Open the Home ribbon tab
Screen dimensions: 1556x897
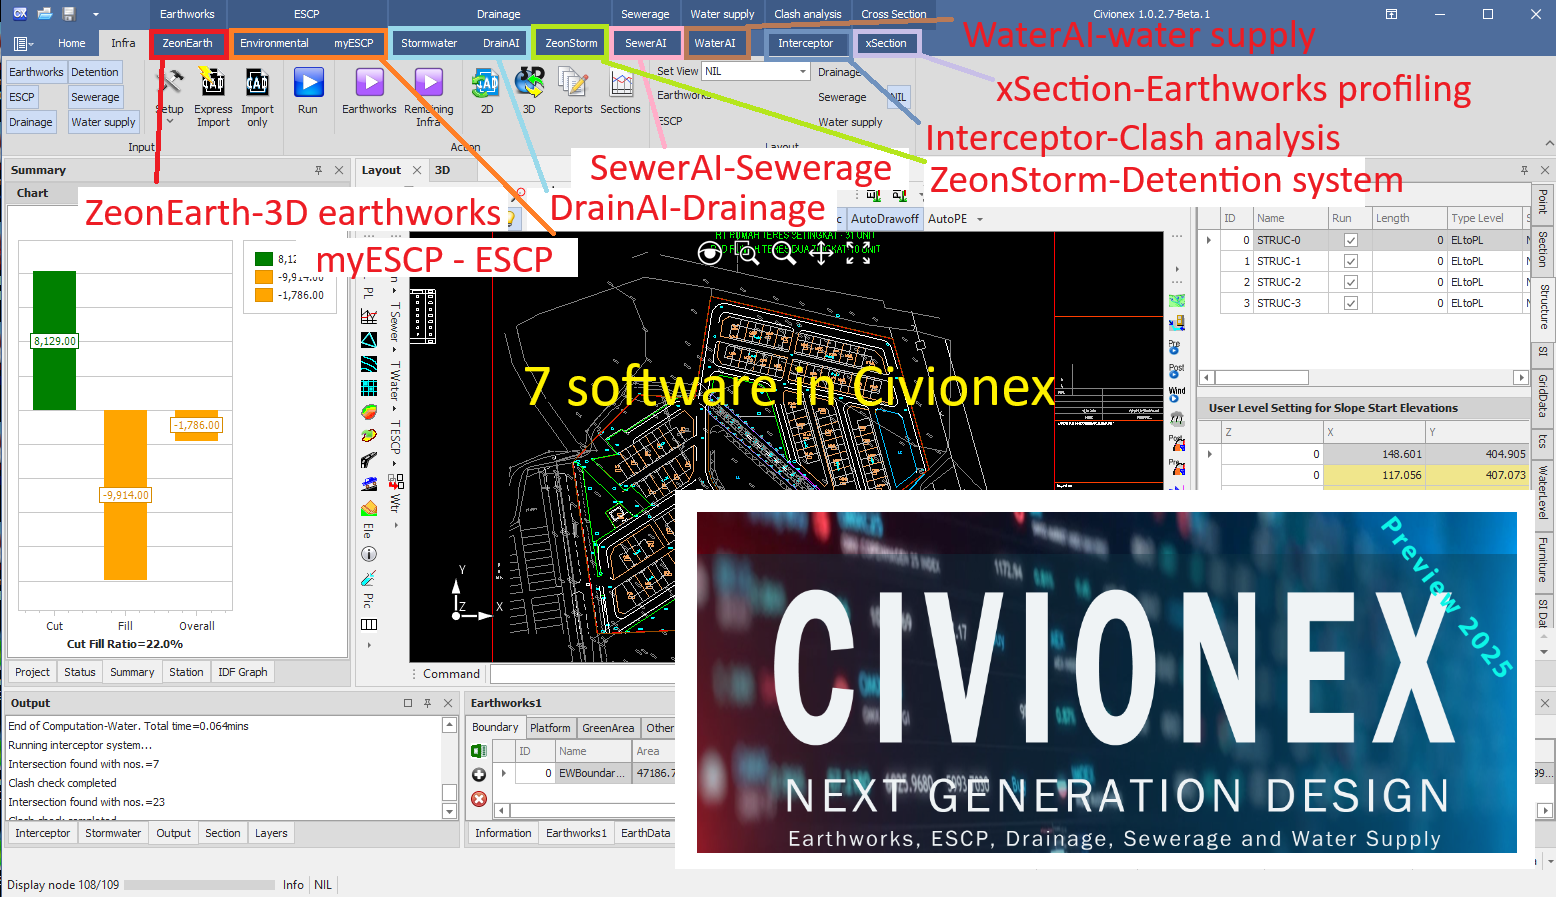coord(71,43)
